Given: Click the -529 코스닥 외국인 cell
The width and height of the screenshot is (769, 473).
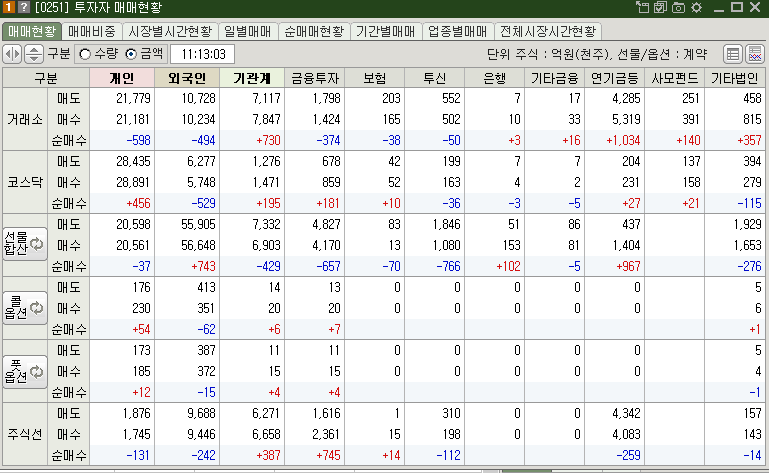Looking at the screenshot, I should 187,203.
